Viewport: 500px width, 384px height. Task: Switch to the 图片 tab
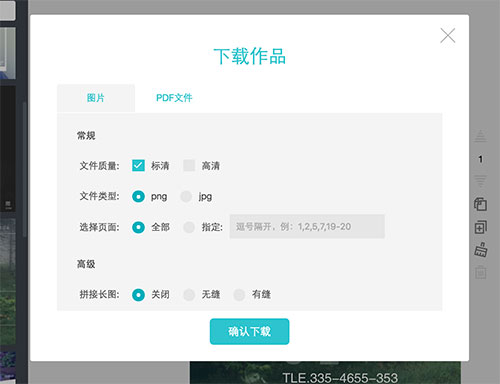[96, 98]
